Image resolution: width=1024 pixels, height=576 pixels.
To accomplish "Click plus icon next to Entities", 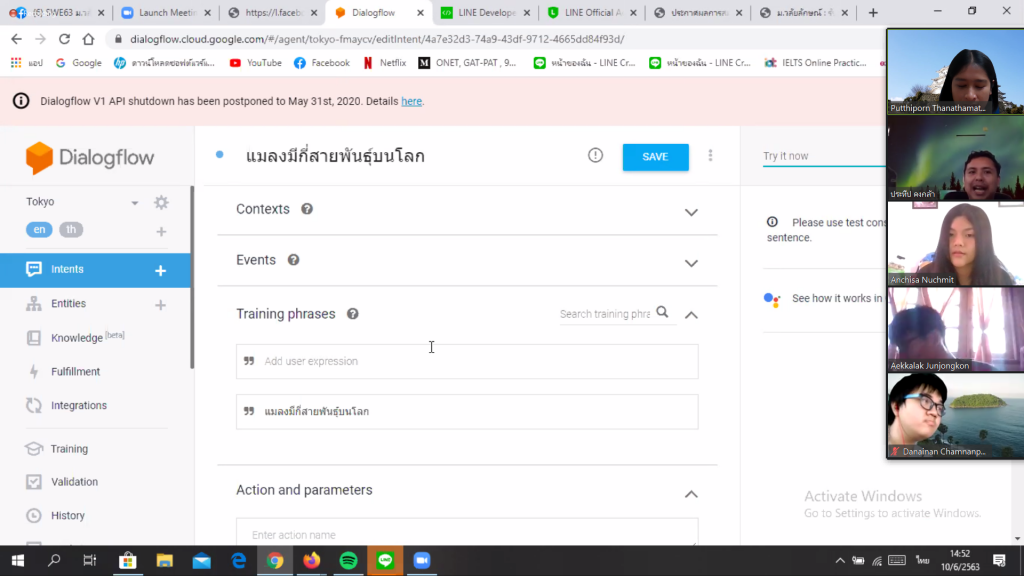I will (x=160, y=304).
